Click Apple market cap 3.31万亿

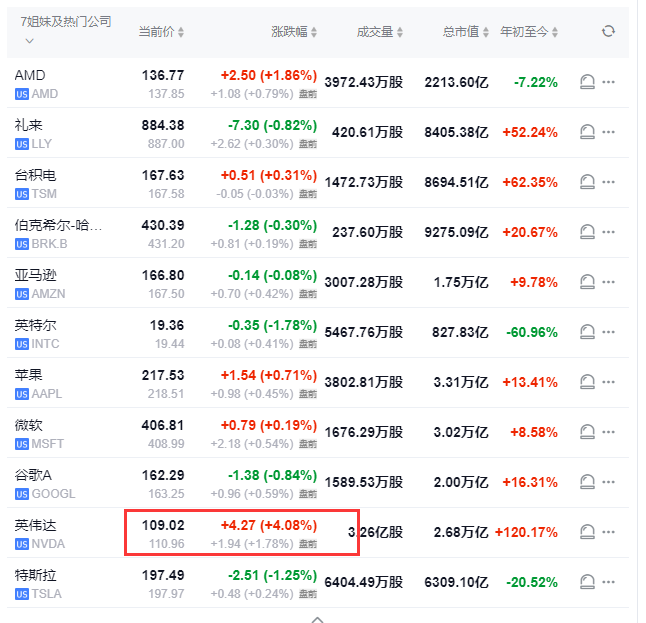click(x=461, y=382)
